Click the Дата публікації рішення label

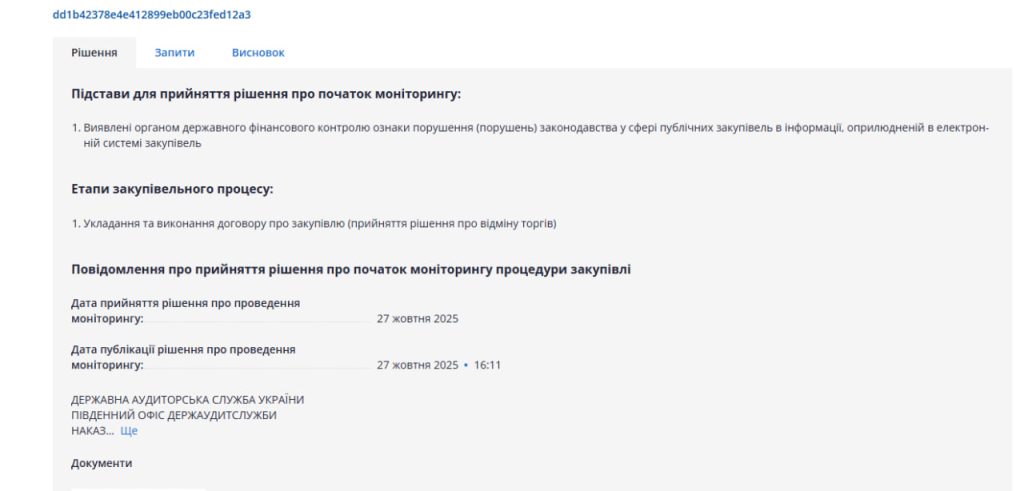[x=183, y=350]
